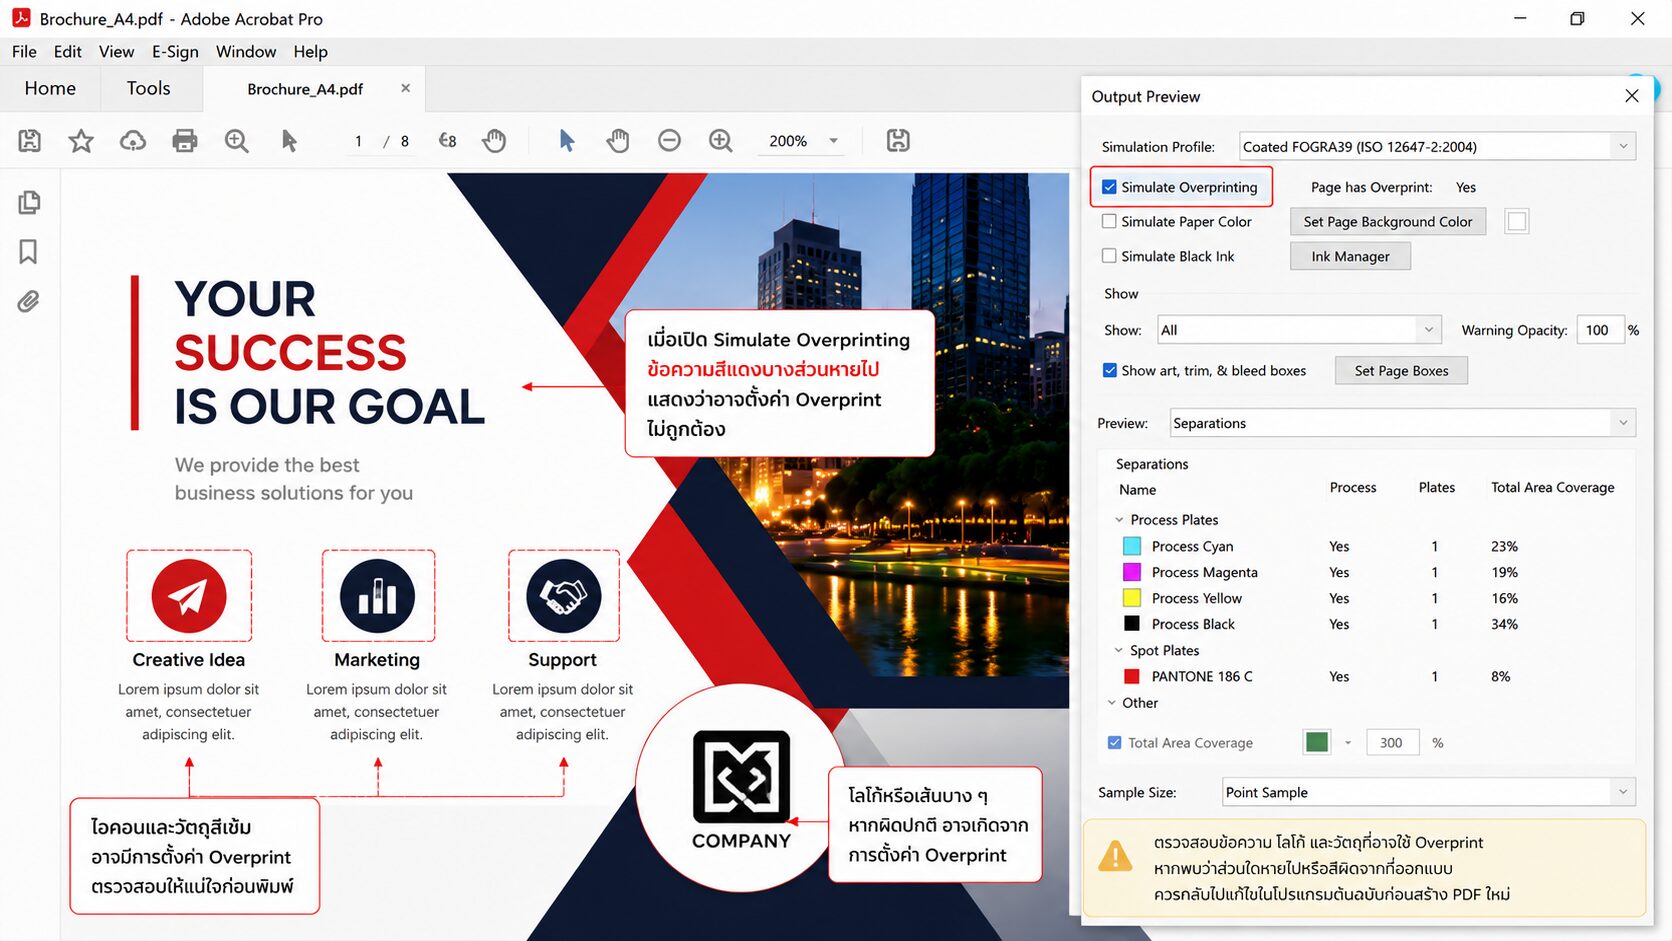Open the coverage color swatch dropdown arrow
The image size is (1672, 941).
pyautogui.click(x=1348, y=742)
